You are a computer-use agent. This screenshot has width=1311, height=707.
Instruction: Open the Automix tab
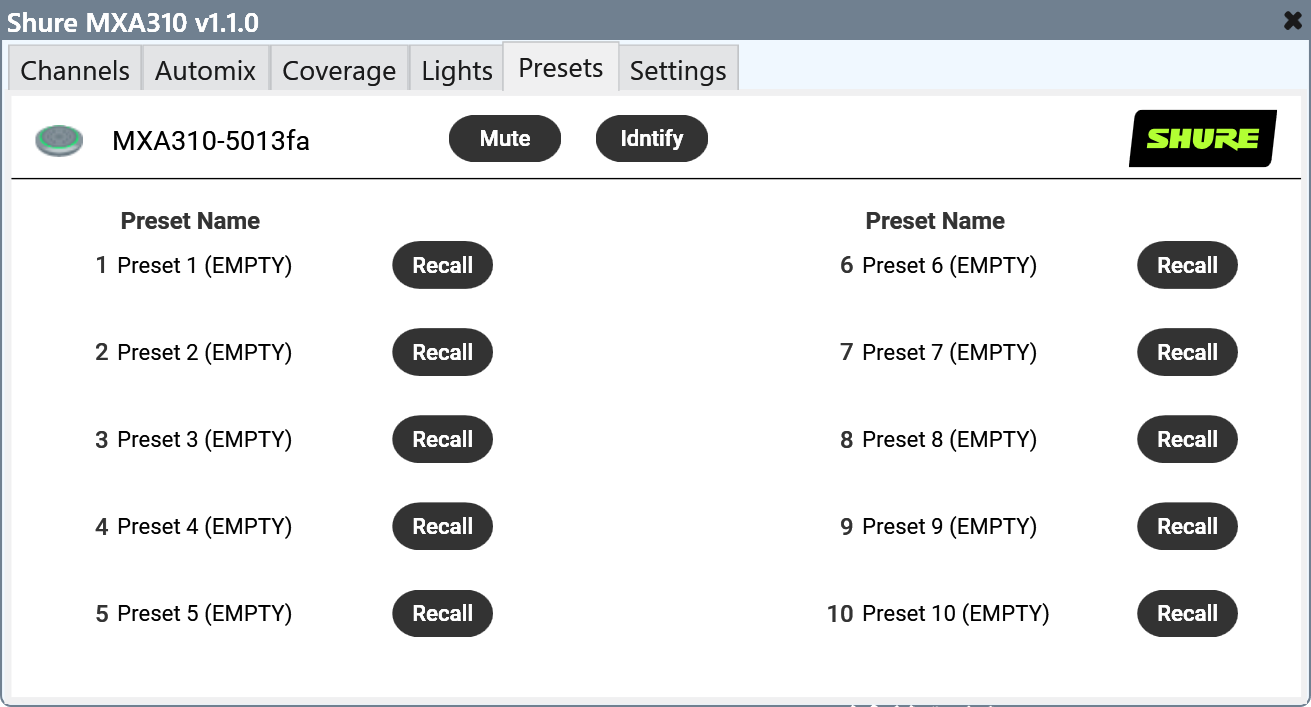point(206,70)
